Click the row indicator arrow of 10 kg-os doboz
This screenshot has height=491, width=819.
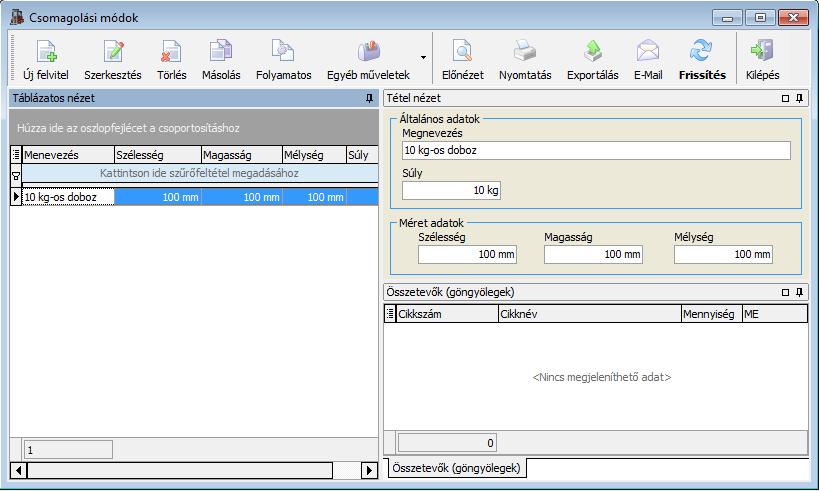(16, 197)
